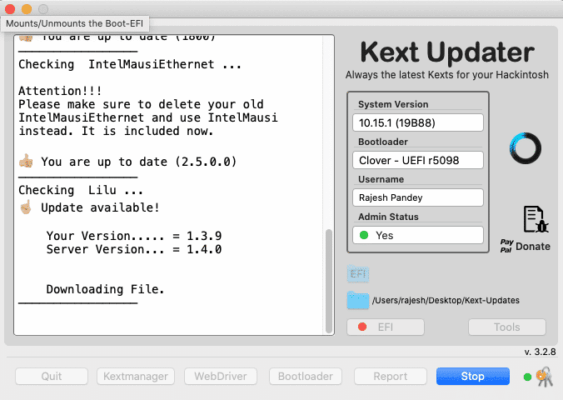563x400 pixels.
Task: Click the Bootloader button
Action: coord(305,376)
